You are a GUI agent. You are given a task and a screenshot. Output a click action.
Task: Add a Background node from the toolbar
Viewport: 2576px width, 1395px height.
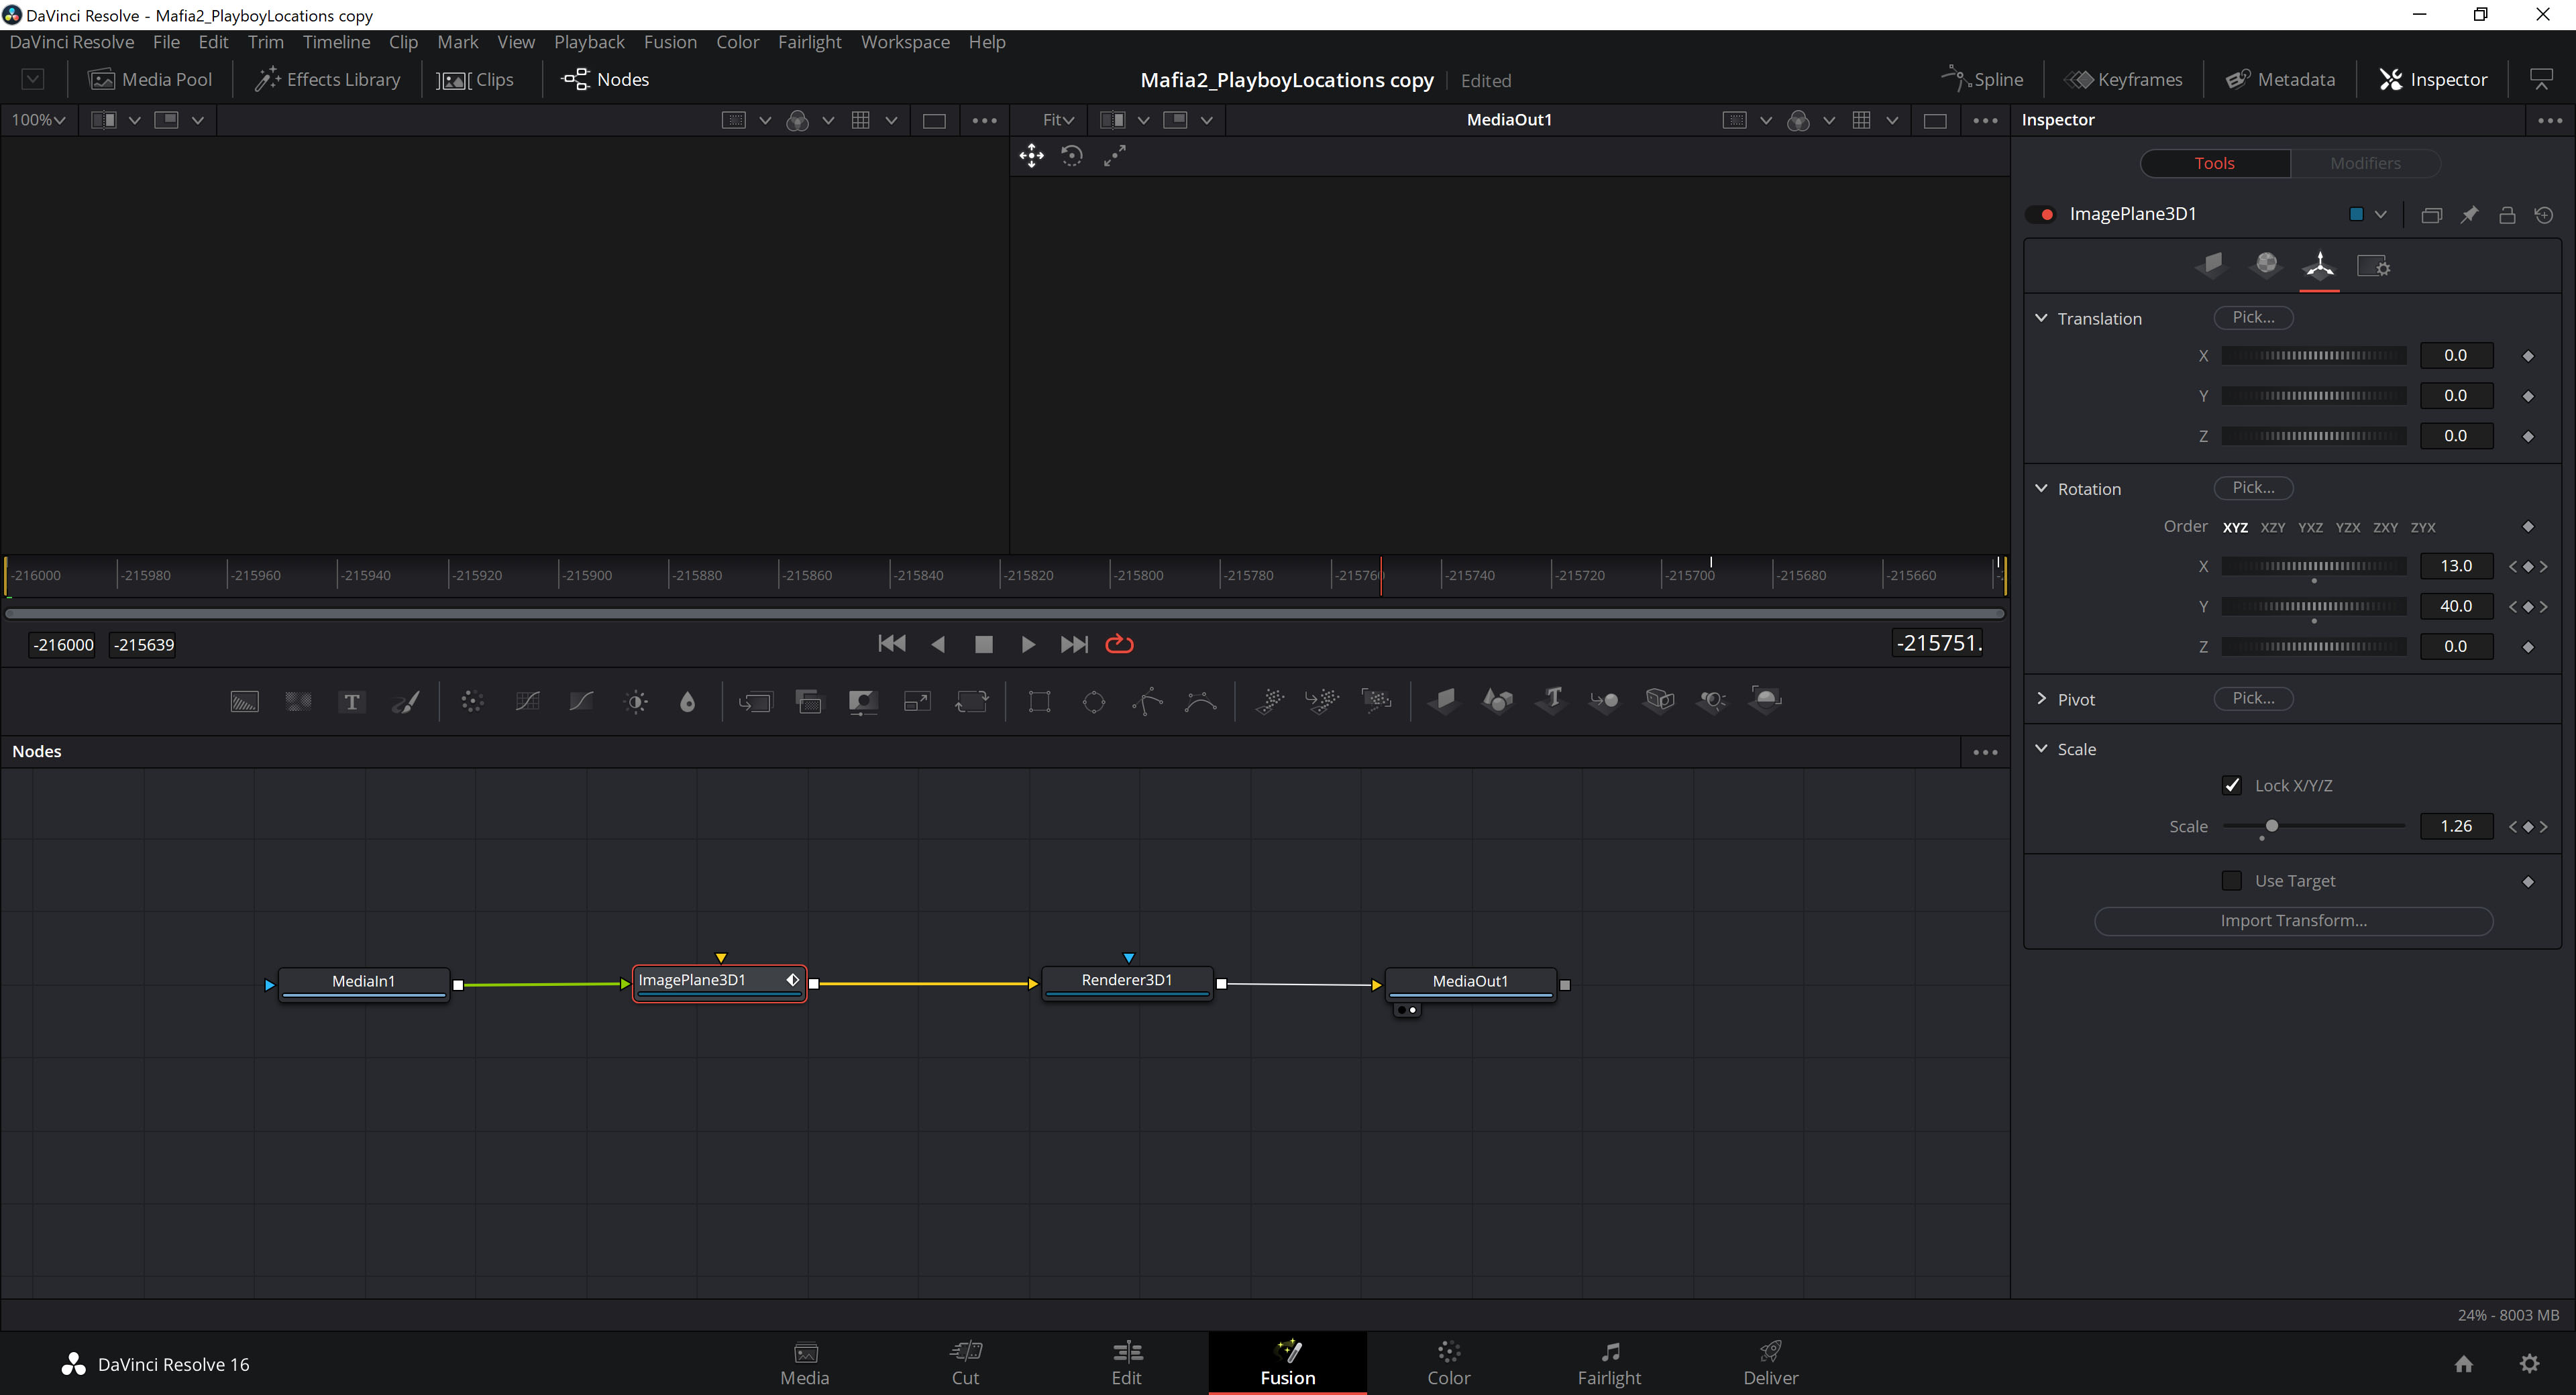point(244,702)
